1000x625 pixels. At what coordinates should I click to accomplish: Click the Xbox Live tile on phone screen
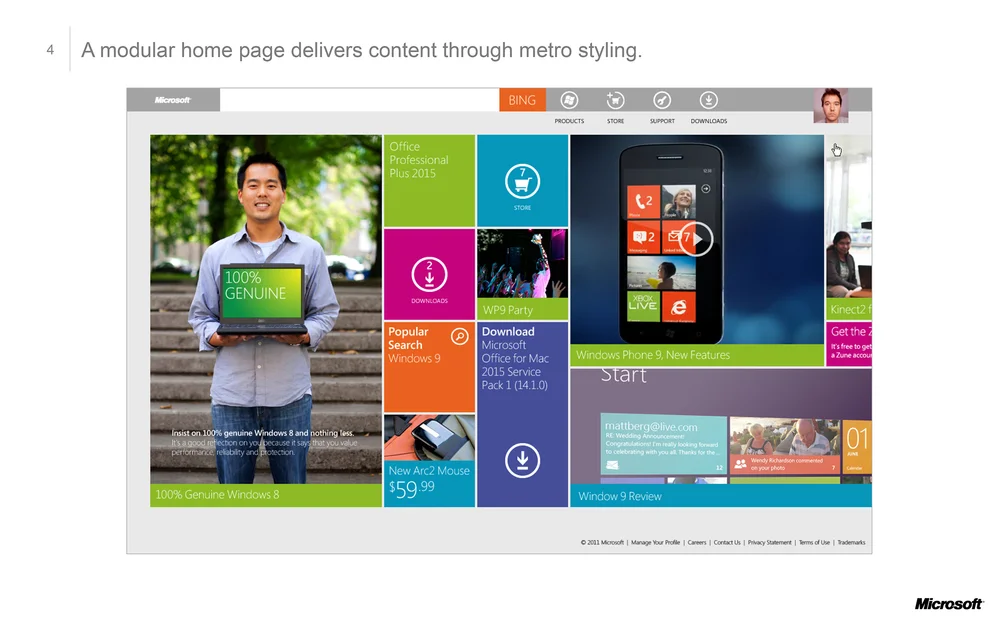[x=643, y=306]
